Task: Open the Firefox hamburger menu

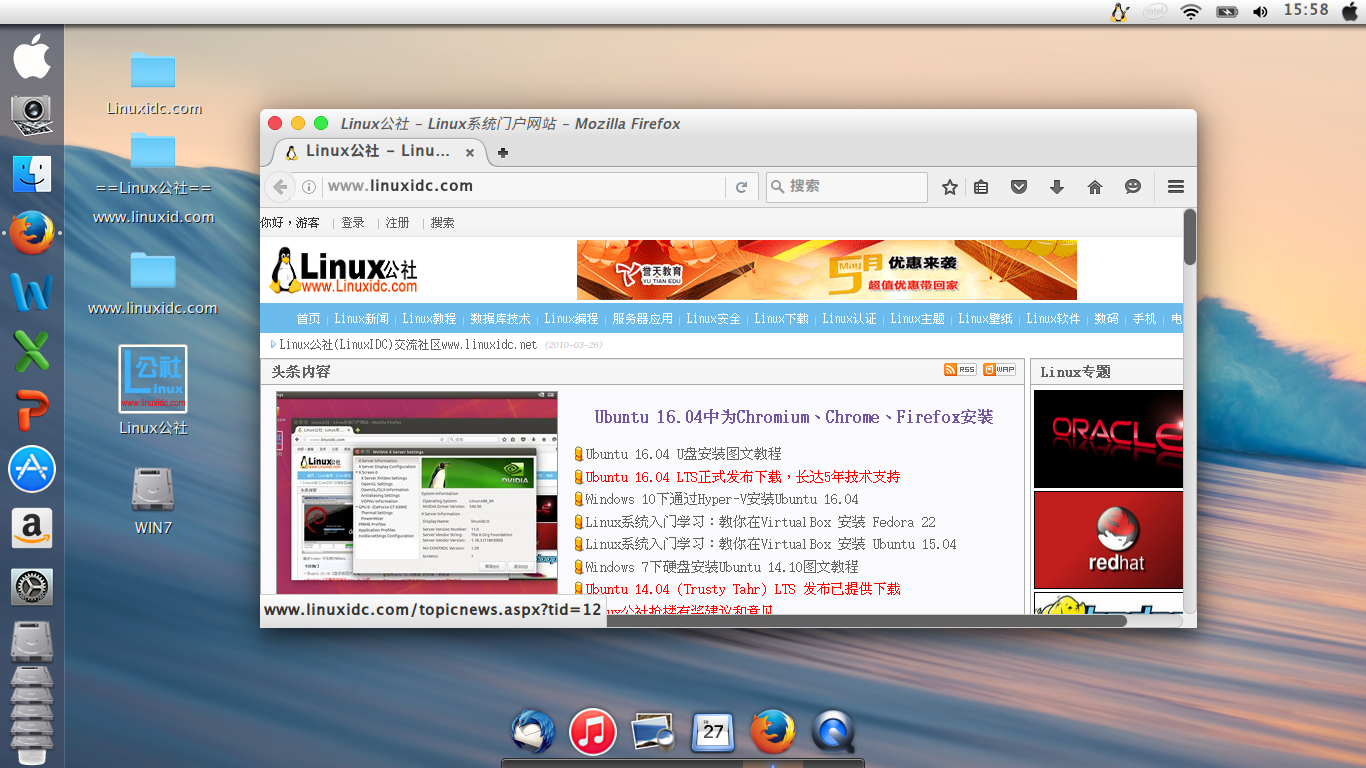Action: [x=1176, y=187]
